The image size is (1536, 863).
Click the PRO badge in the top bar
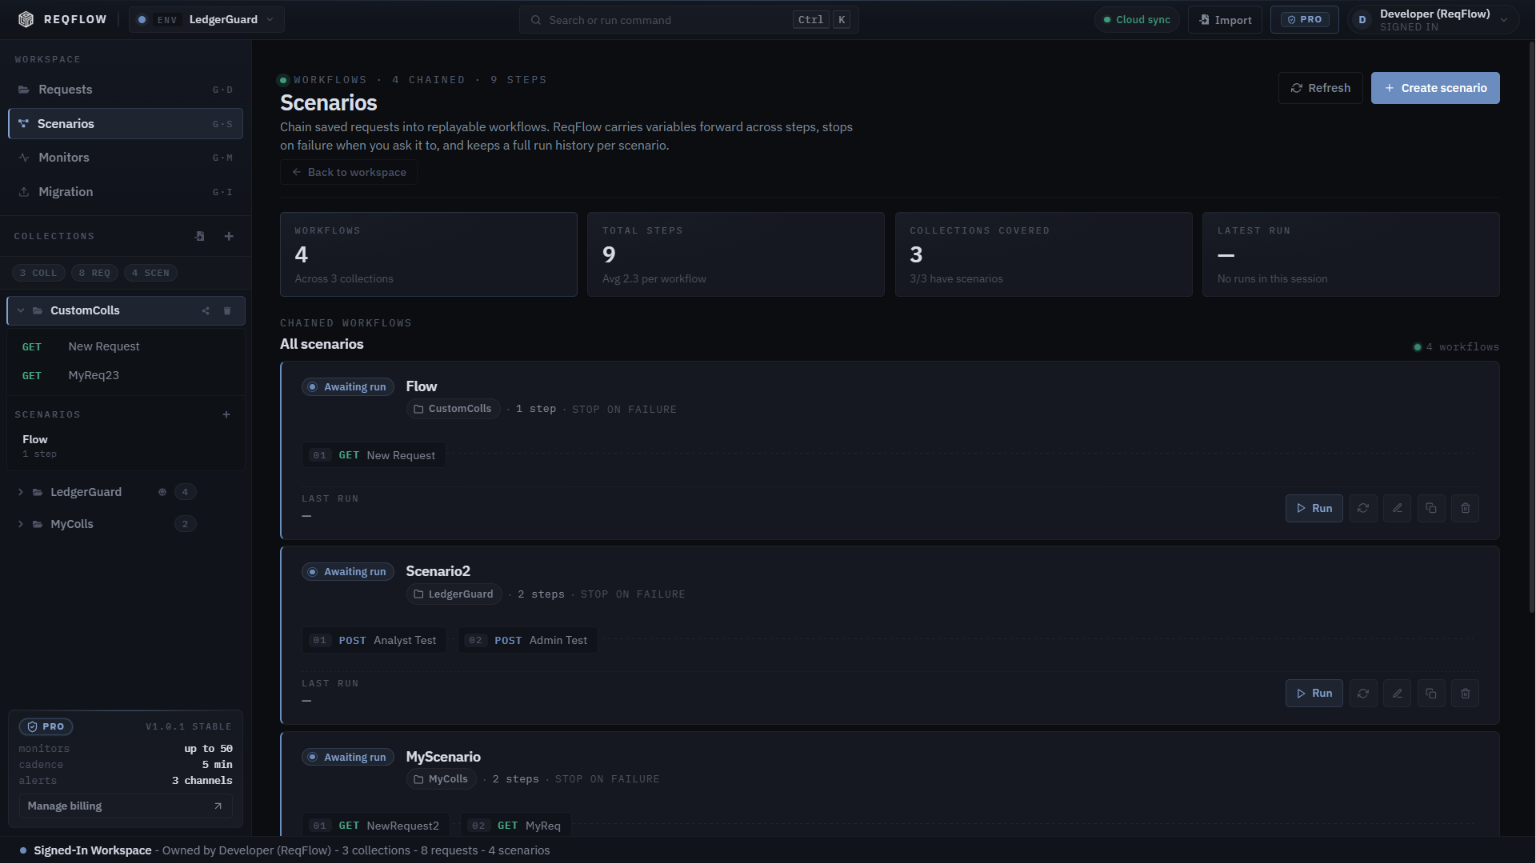1304,20
